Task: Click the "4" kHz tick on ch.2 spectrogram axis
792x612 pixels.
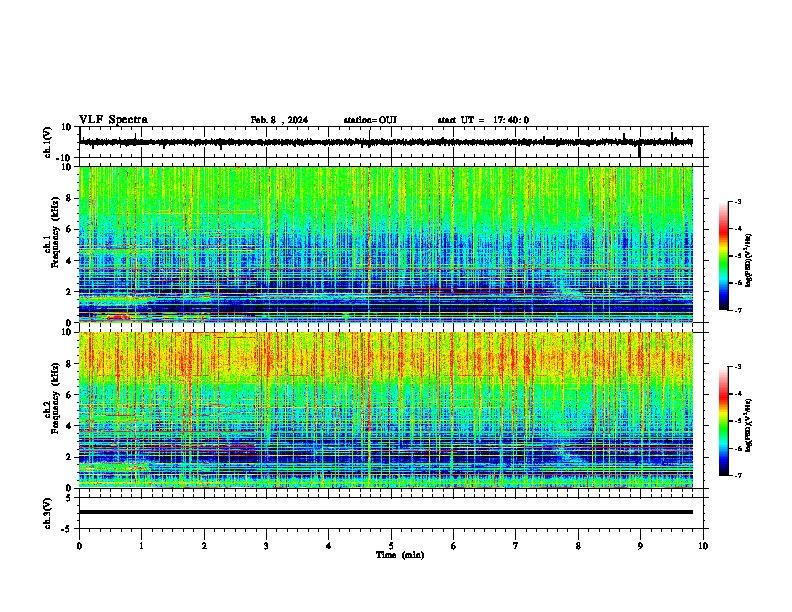Action: coord(70,426)
